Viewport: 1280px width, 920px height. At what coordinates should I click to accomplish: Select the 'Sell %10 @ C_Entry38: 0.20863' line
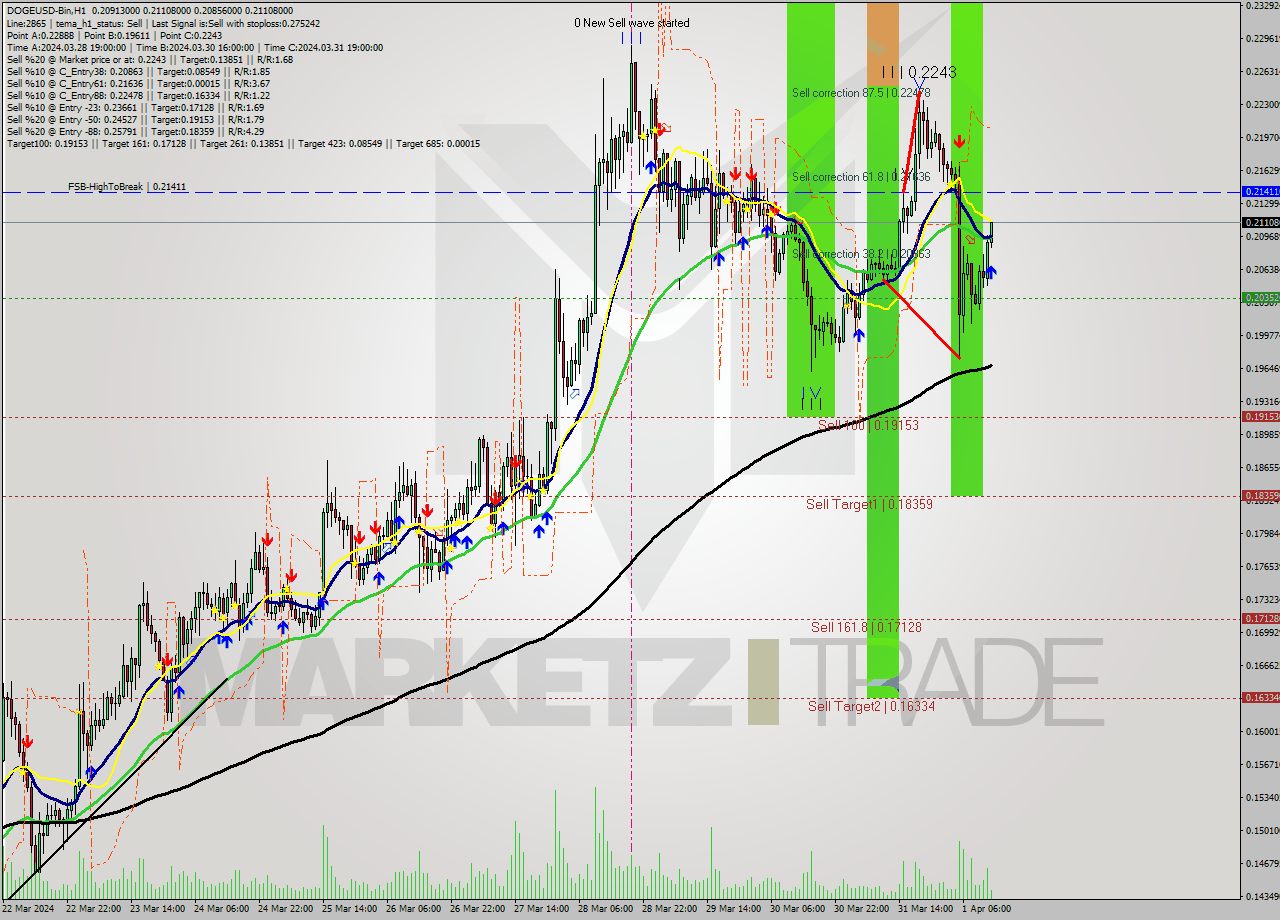coord(138,71)
